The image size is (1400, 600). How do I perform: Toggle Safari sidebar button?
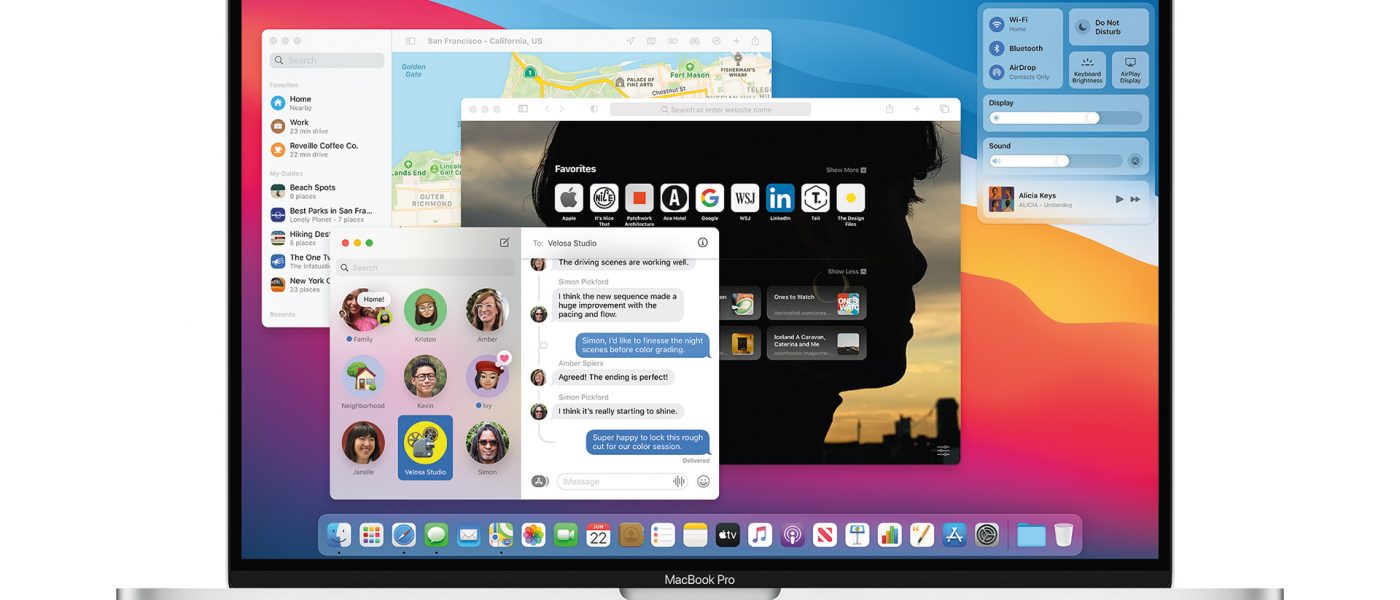(523, 109)
